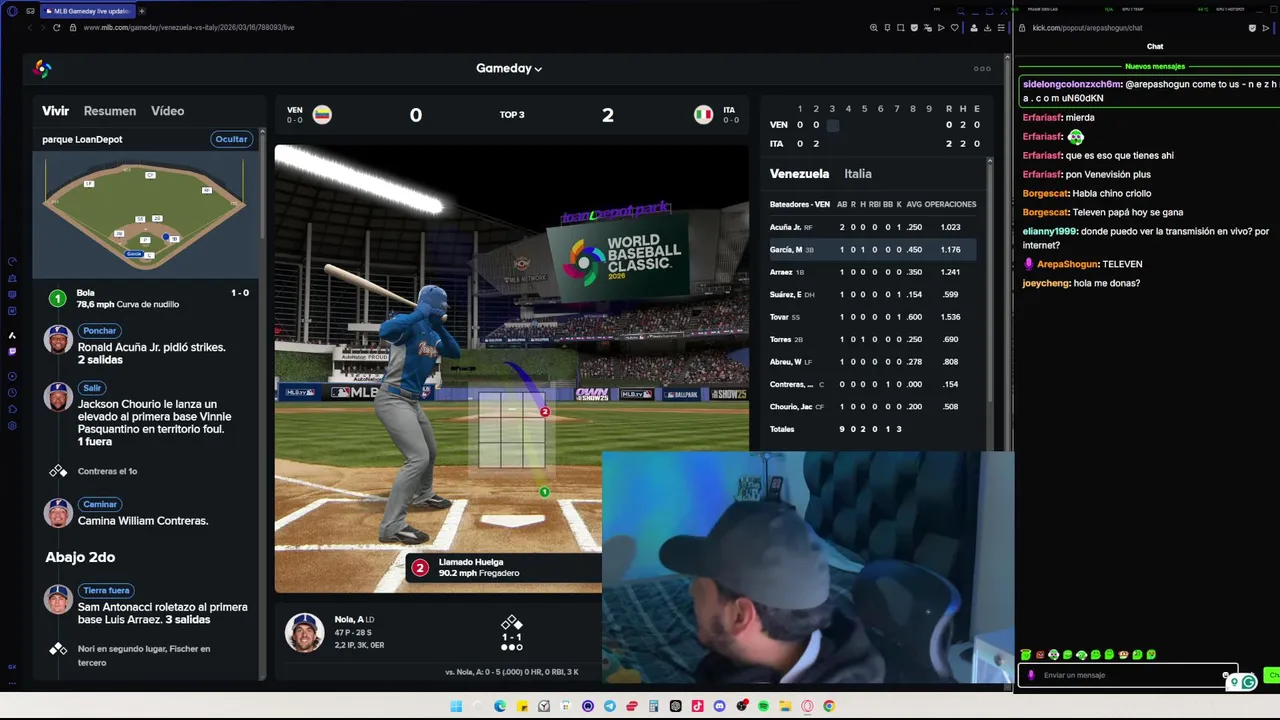Click Arraez in batters table
This screenshot has height=720, width=1280.
pyautogui.click(x=781, y=272)
